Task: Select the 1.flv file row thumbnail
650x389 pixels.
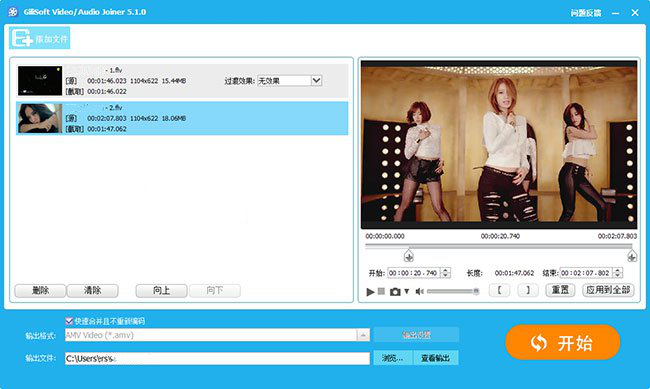Action: coord(40,80)
